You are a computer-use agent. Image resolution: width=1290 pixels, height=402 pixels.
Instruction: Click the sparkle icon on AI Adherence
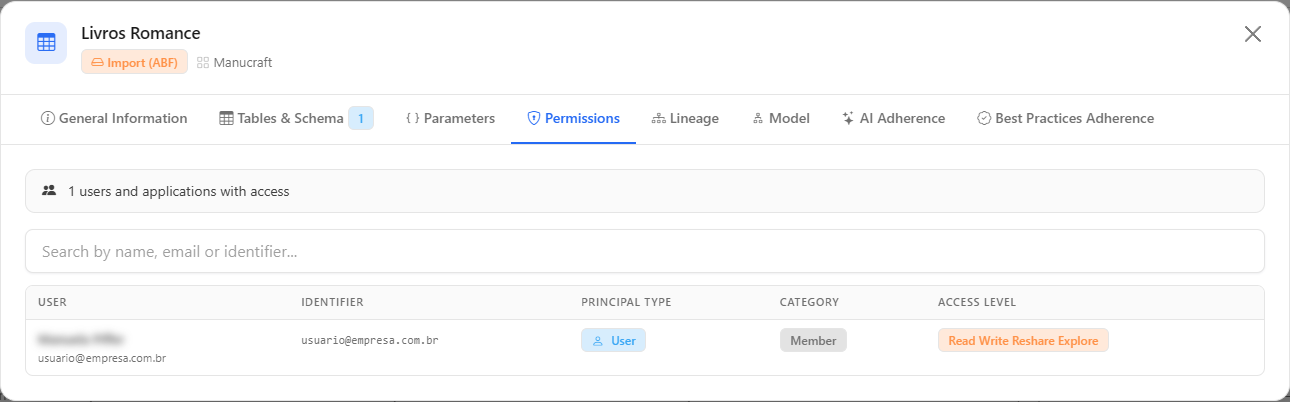(x=848, y=118)
